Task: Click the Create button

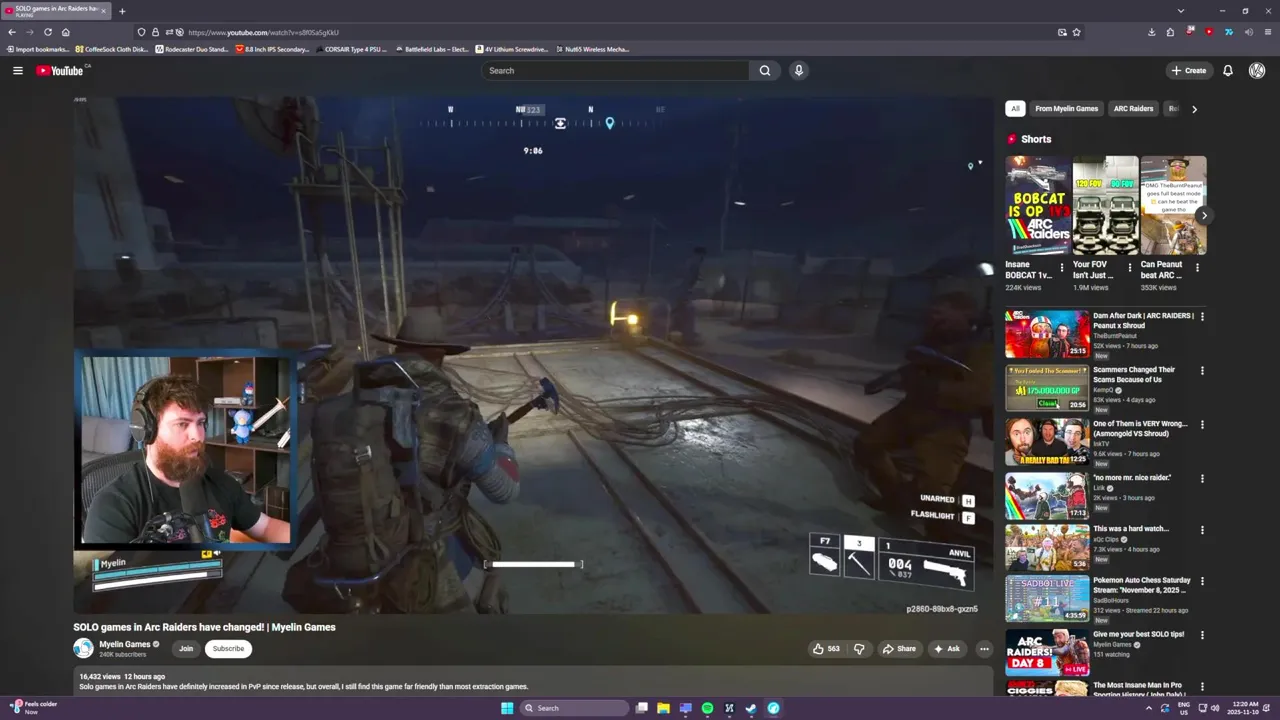Action: [1189, 70]
